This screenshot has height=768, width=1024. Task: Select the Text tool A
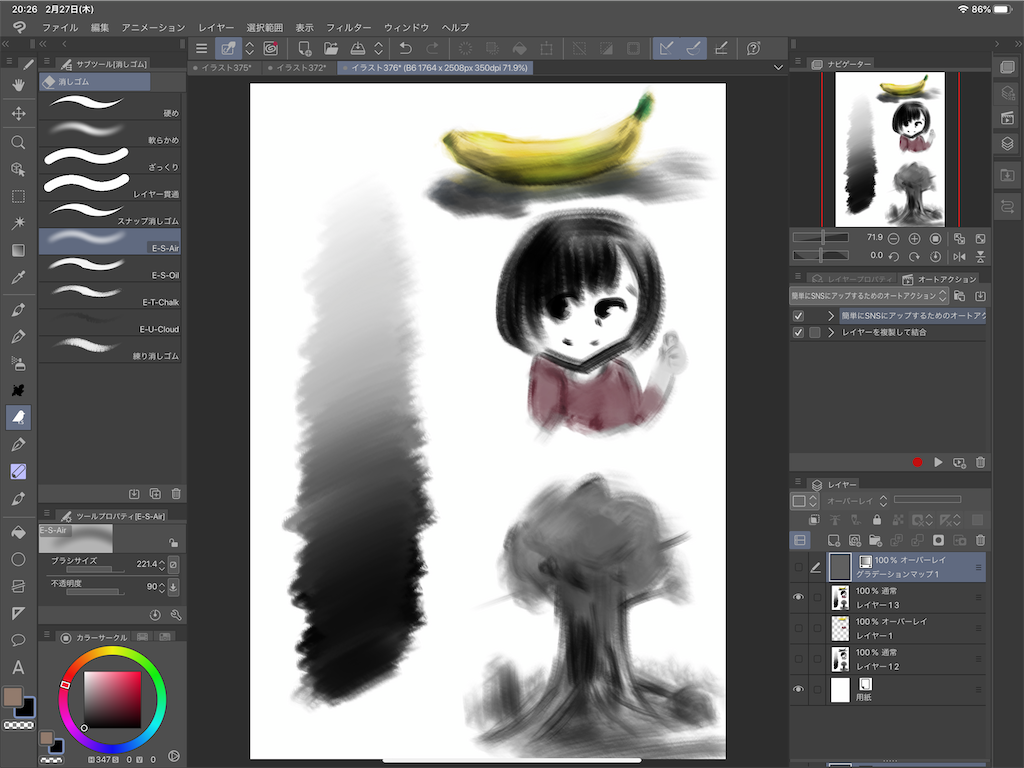18,667
